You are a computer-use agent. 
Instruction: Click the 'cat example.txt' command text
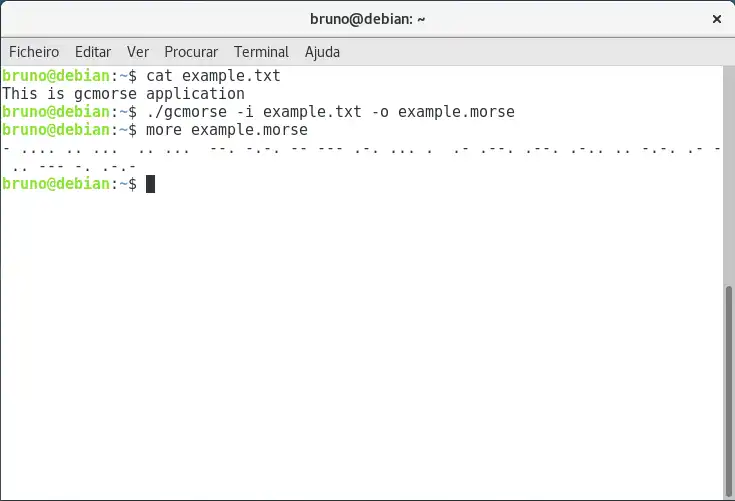pyautogui.click(x=213, y=76)
